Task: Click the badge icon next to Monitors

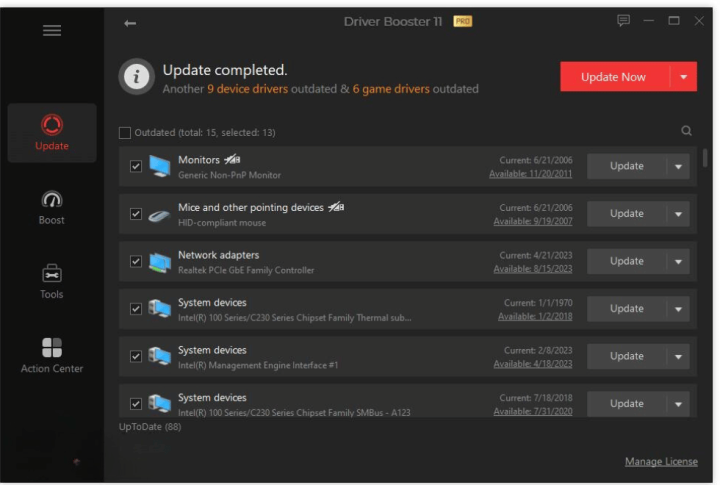Action: click(x=232, y=159)
